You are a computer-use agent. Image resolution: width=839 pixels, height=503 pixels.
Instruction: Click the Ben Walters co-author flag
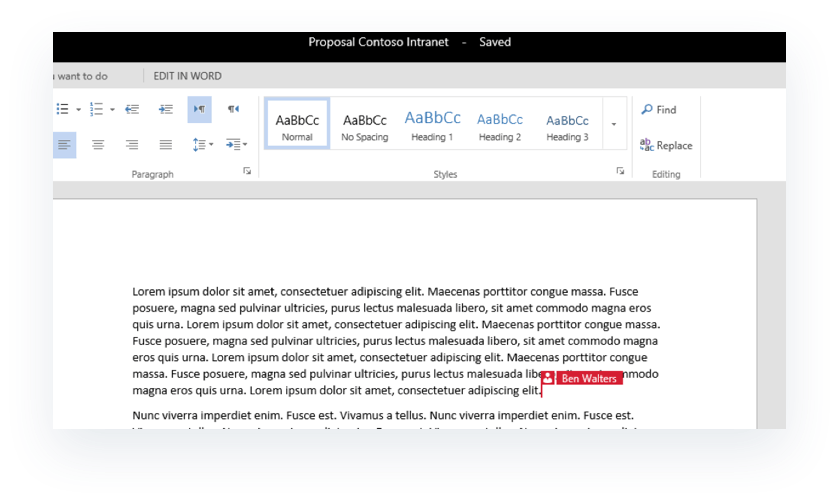[x=582, y=378]
